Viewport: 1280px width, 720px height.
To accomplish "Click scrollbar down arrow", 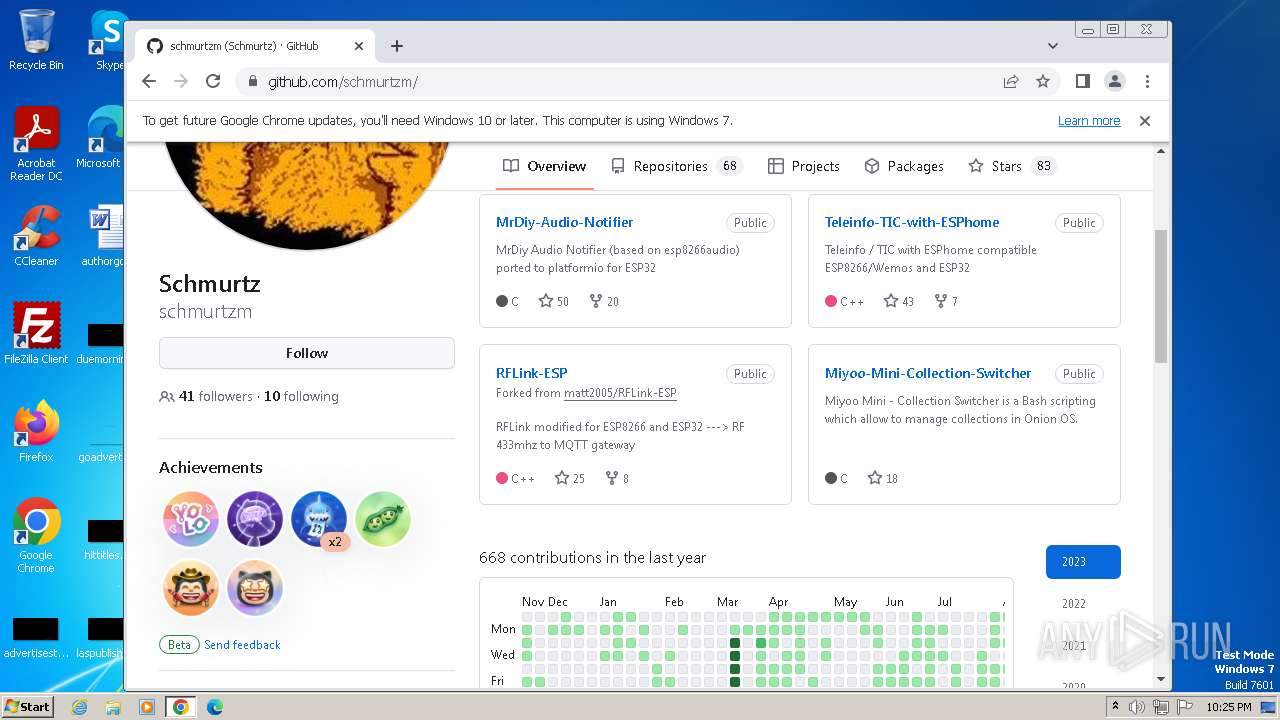I will 1161,679.
